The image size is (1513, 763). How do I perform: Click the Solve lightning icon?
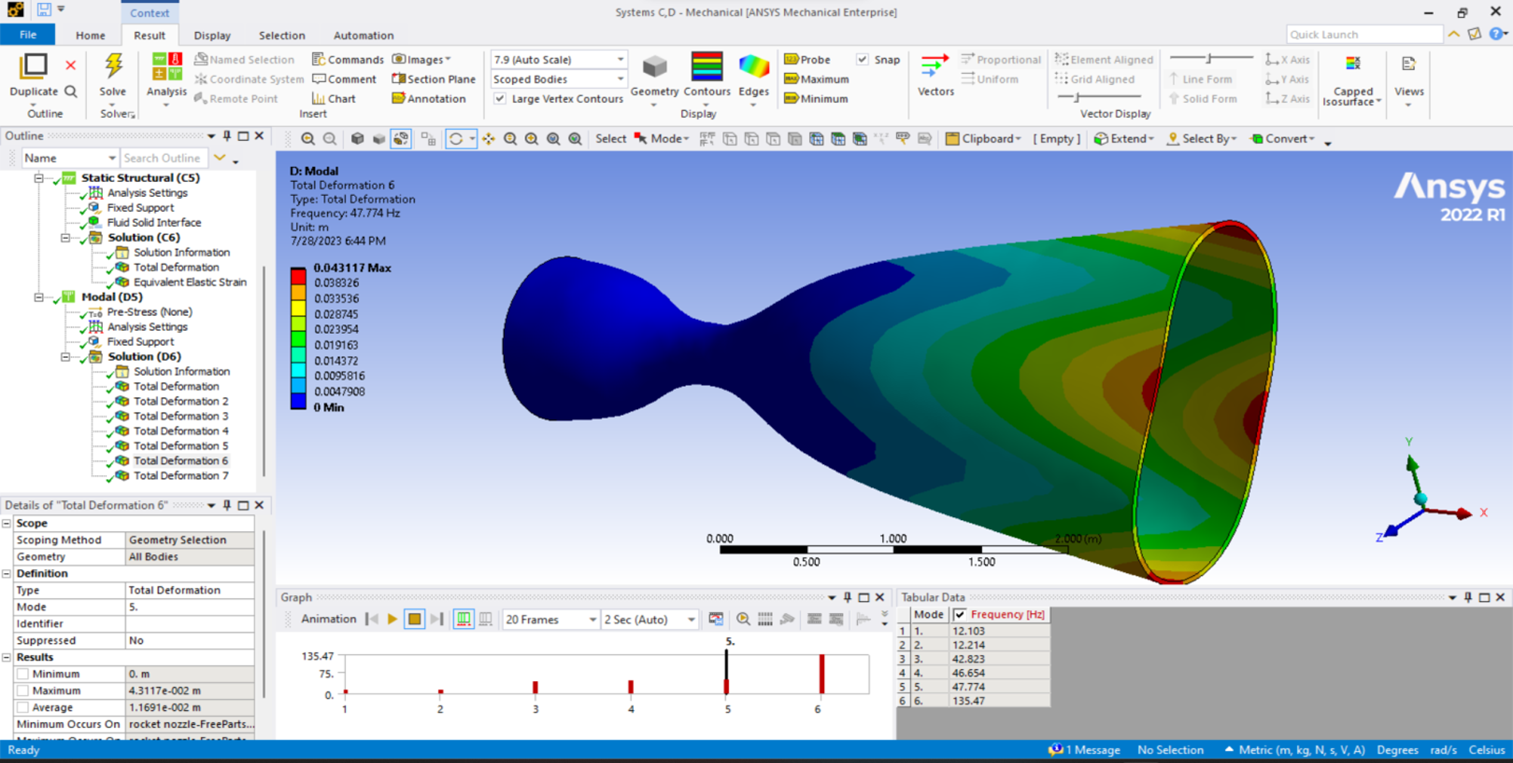point(113,67)
